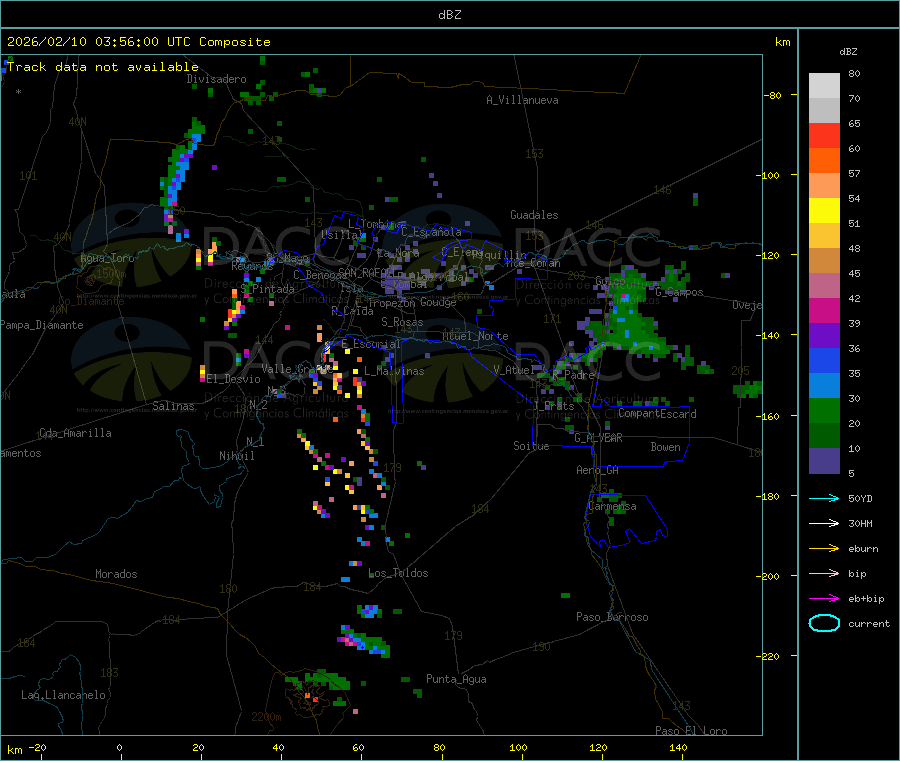The height and width of the screenshot is (761, 900).
Task: Click the 'Salinas' place label
Action: tap(173, 406)
